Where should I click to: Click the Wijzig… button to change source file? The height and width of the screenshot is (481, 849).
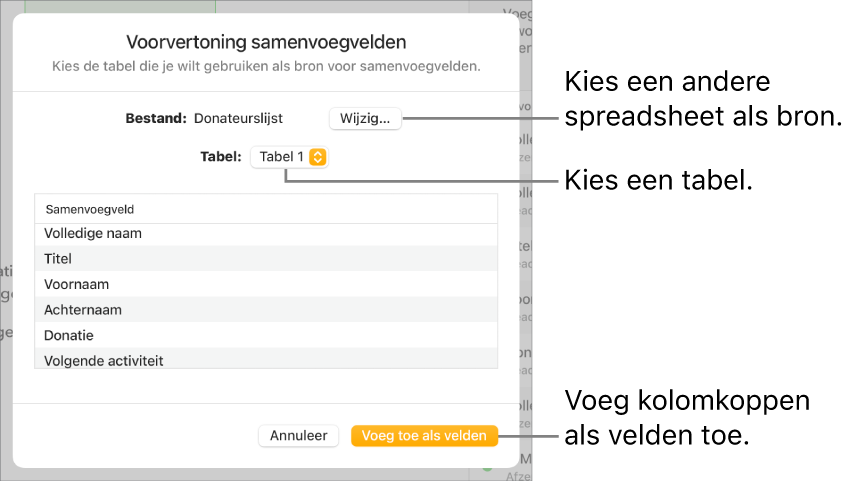(x=365, y=118)
